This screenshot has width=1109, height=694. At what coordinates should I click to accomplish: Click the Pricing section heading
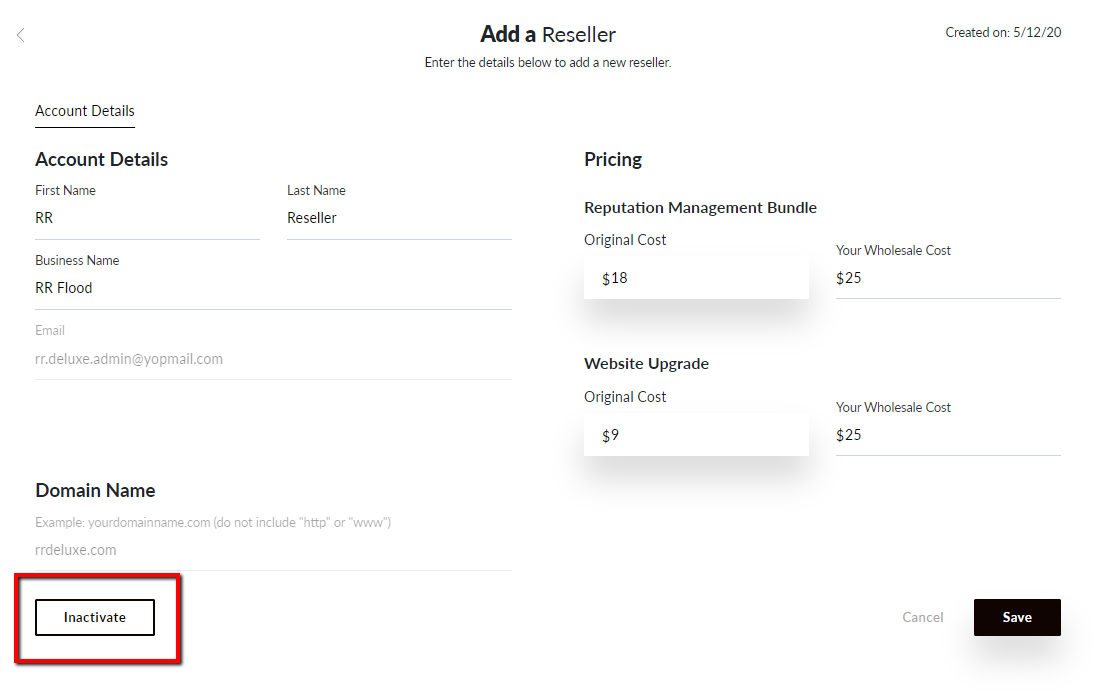[x=613, y=159]
